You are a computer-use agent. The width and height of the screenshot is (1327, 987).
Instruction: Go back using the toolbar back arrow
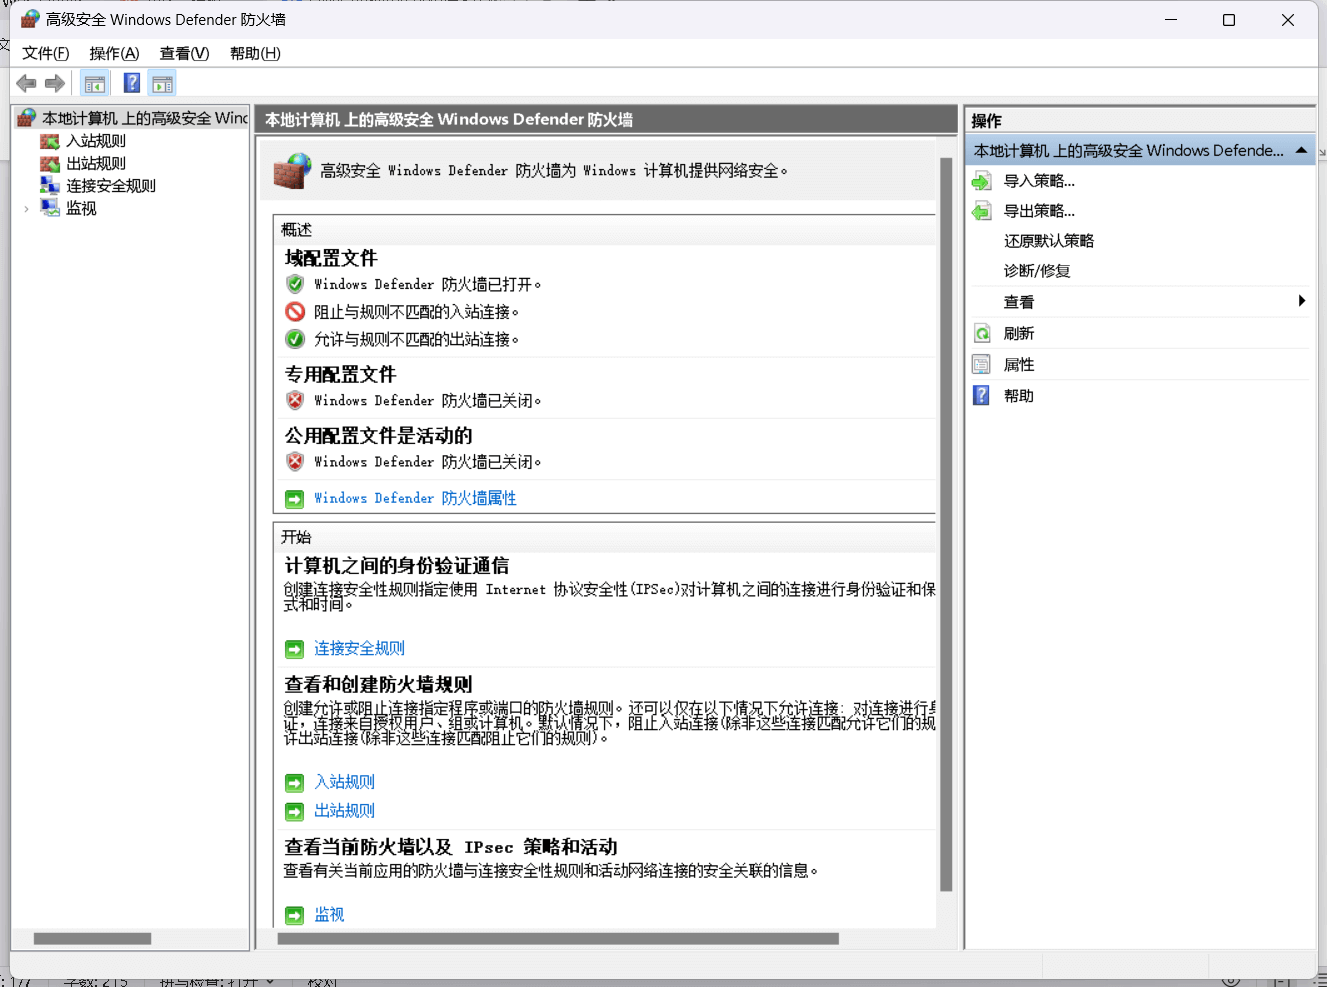(x=27, y=84)
